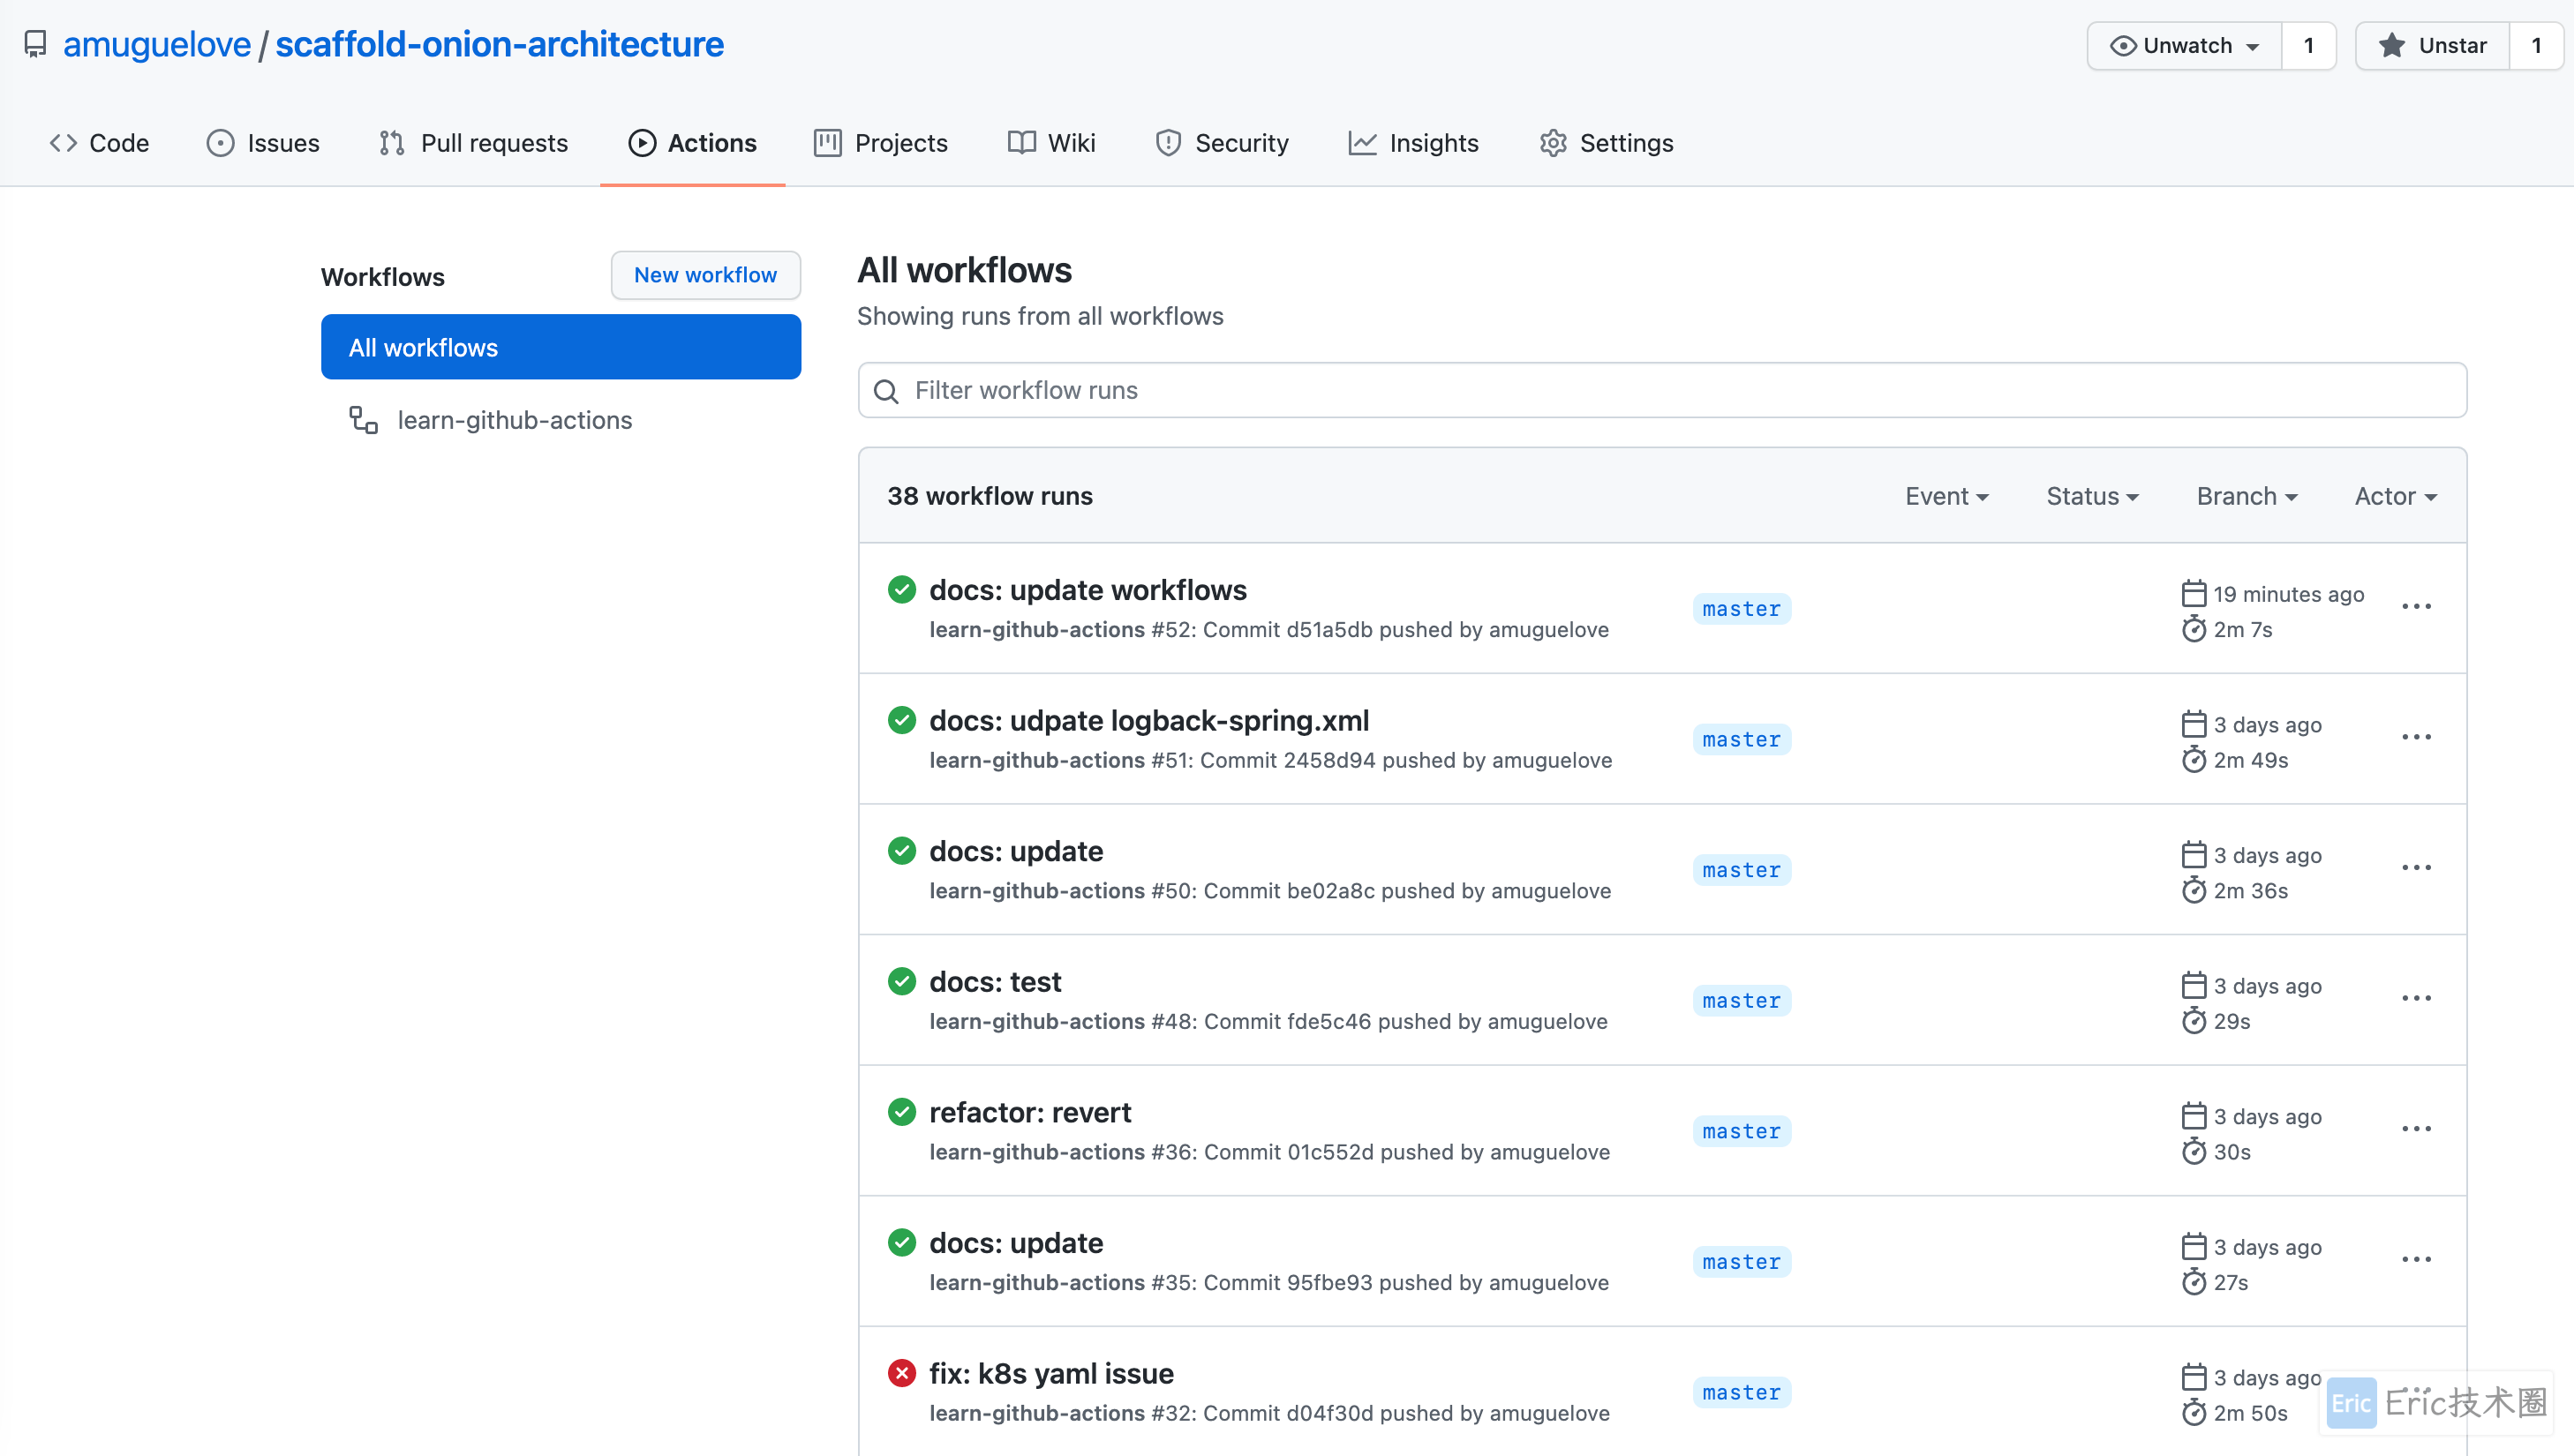The width and height of the screenshot is (2574, 1456).
Task: Click the calendar icon on run #48 row
Action: [2193, 986]
